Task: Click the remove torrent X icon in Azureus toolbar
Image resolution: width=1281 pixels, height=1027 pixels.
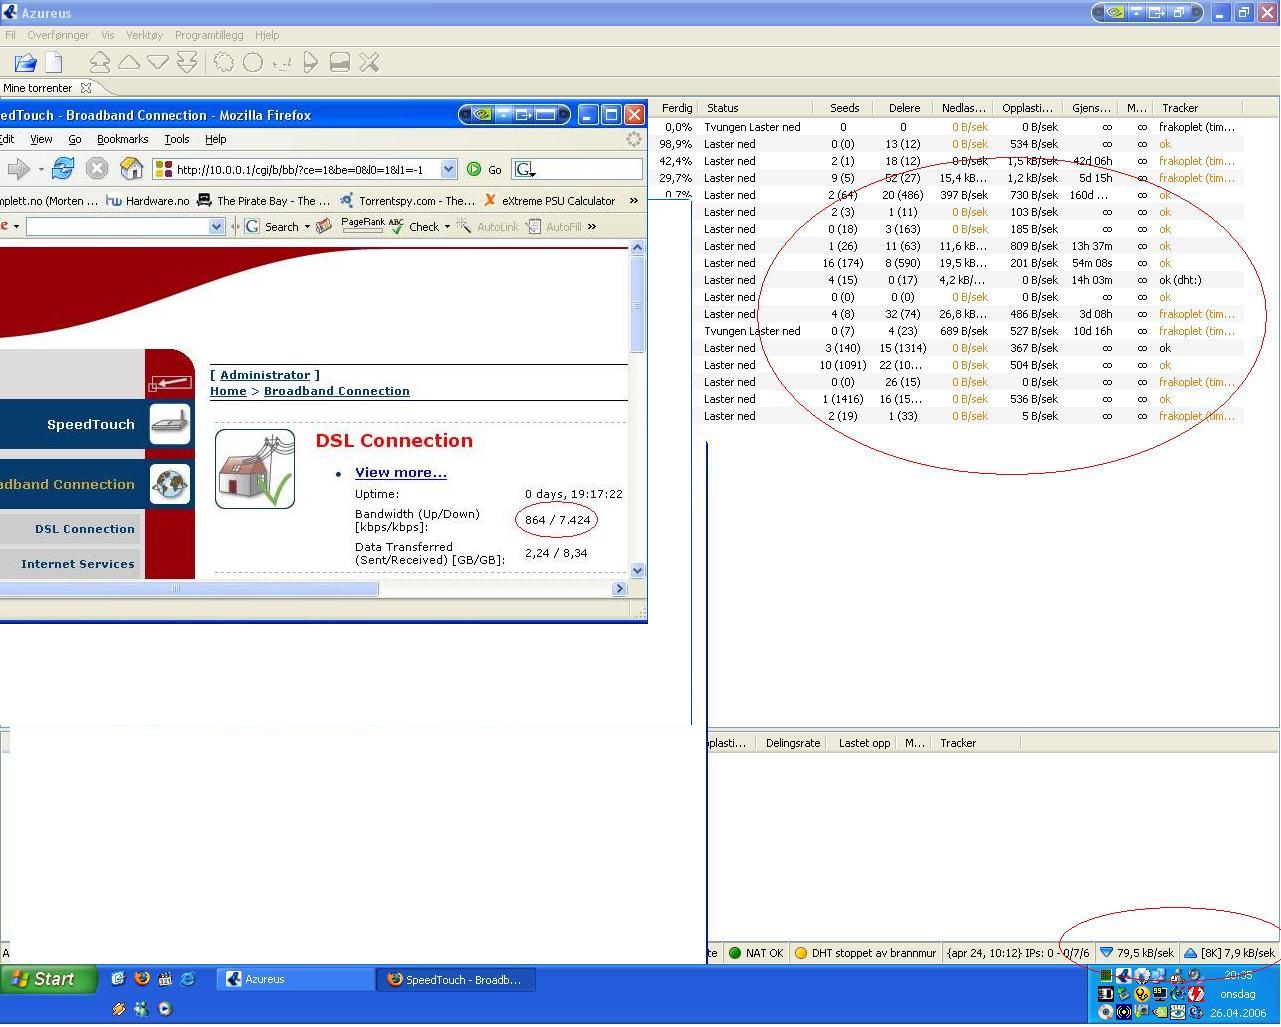Action: click(369, 63)
